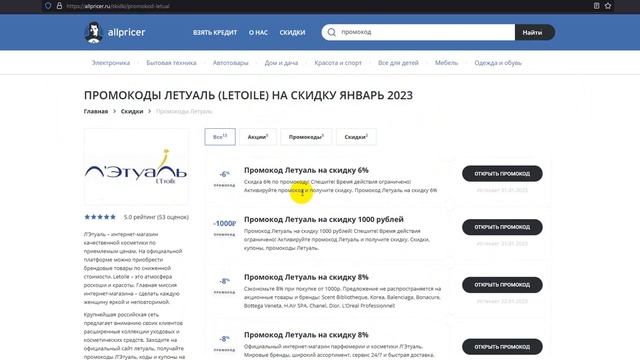Open the Взять кредит menu item
640x360 pixels.
[215, 33]
